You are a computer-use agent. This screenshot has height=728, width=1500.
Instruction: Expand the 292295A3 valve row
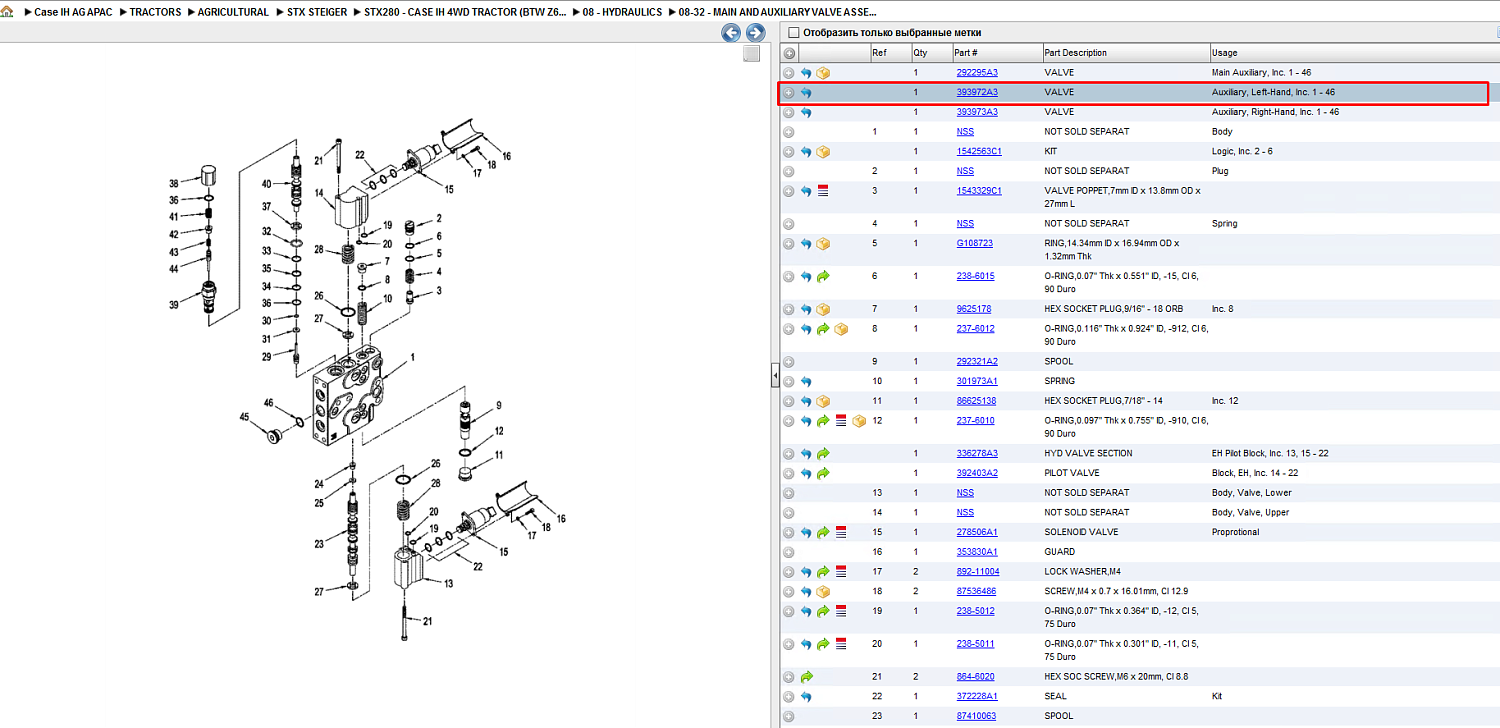pyautogui.click(x=789, y=73)
